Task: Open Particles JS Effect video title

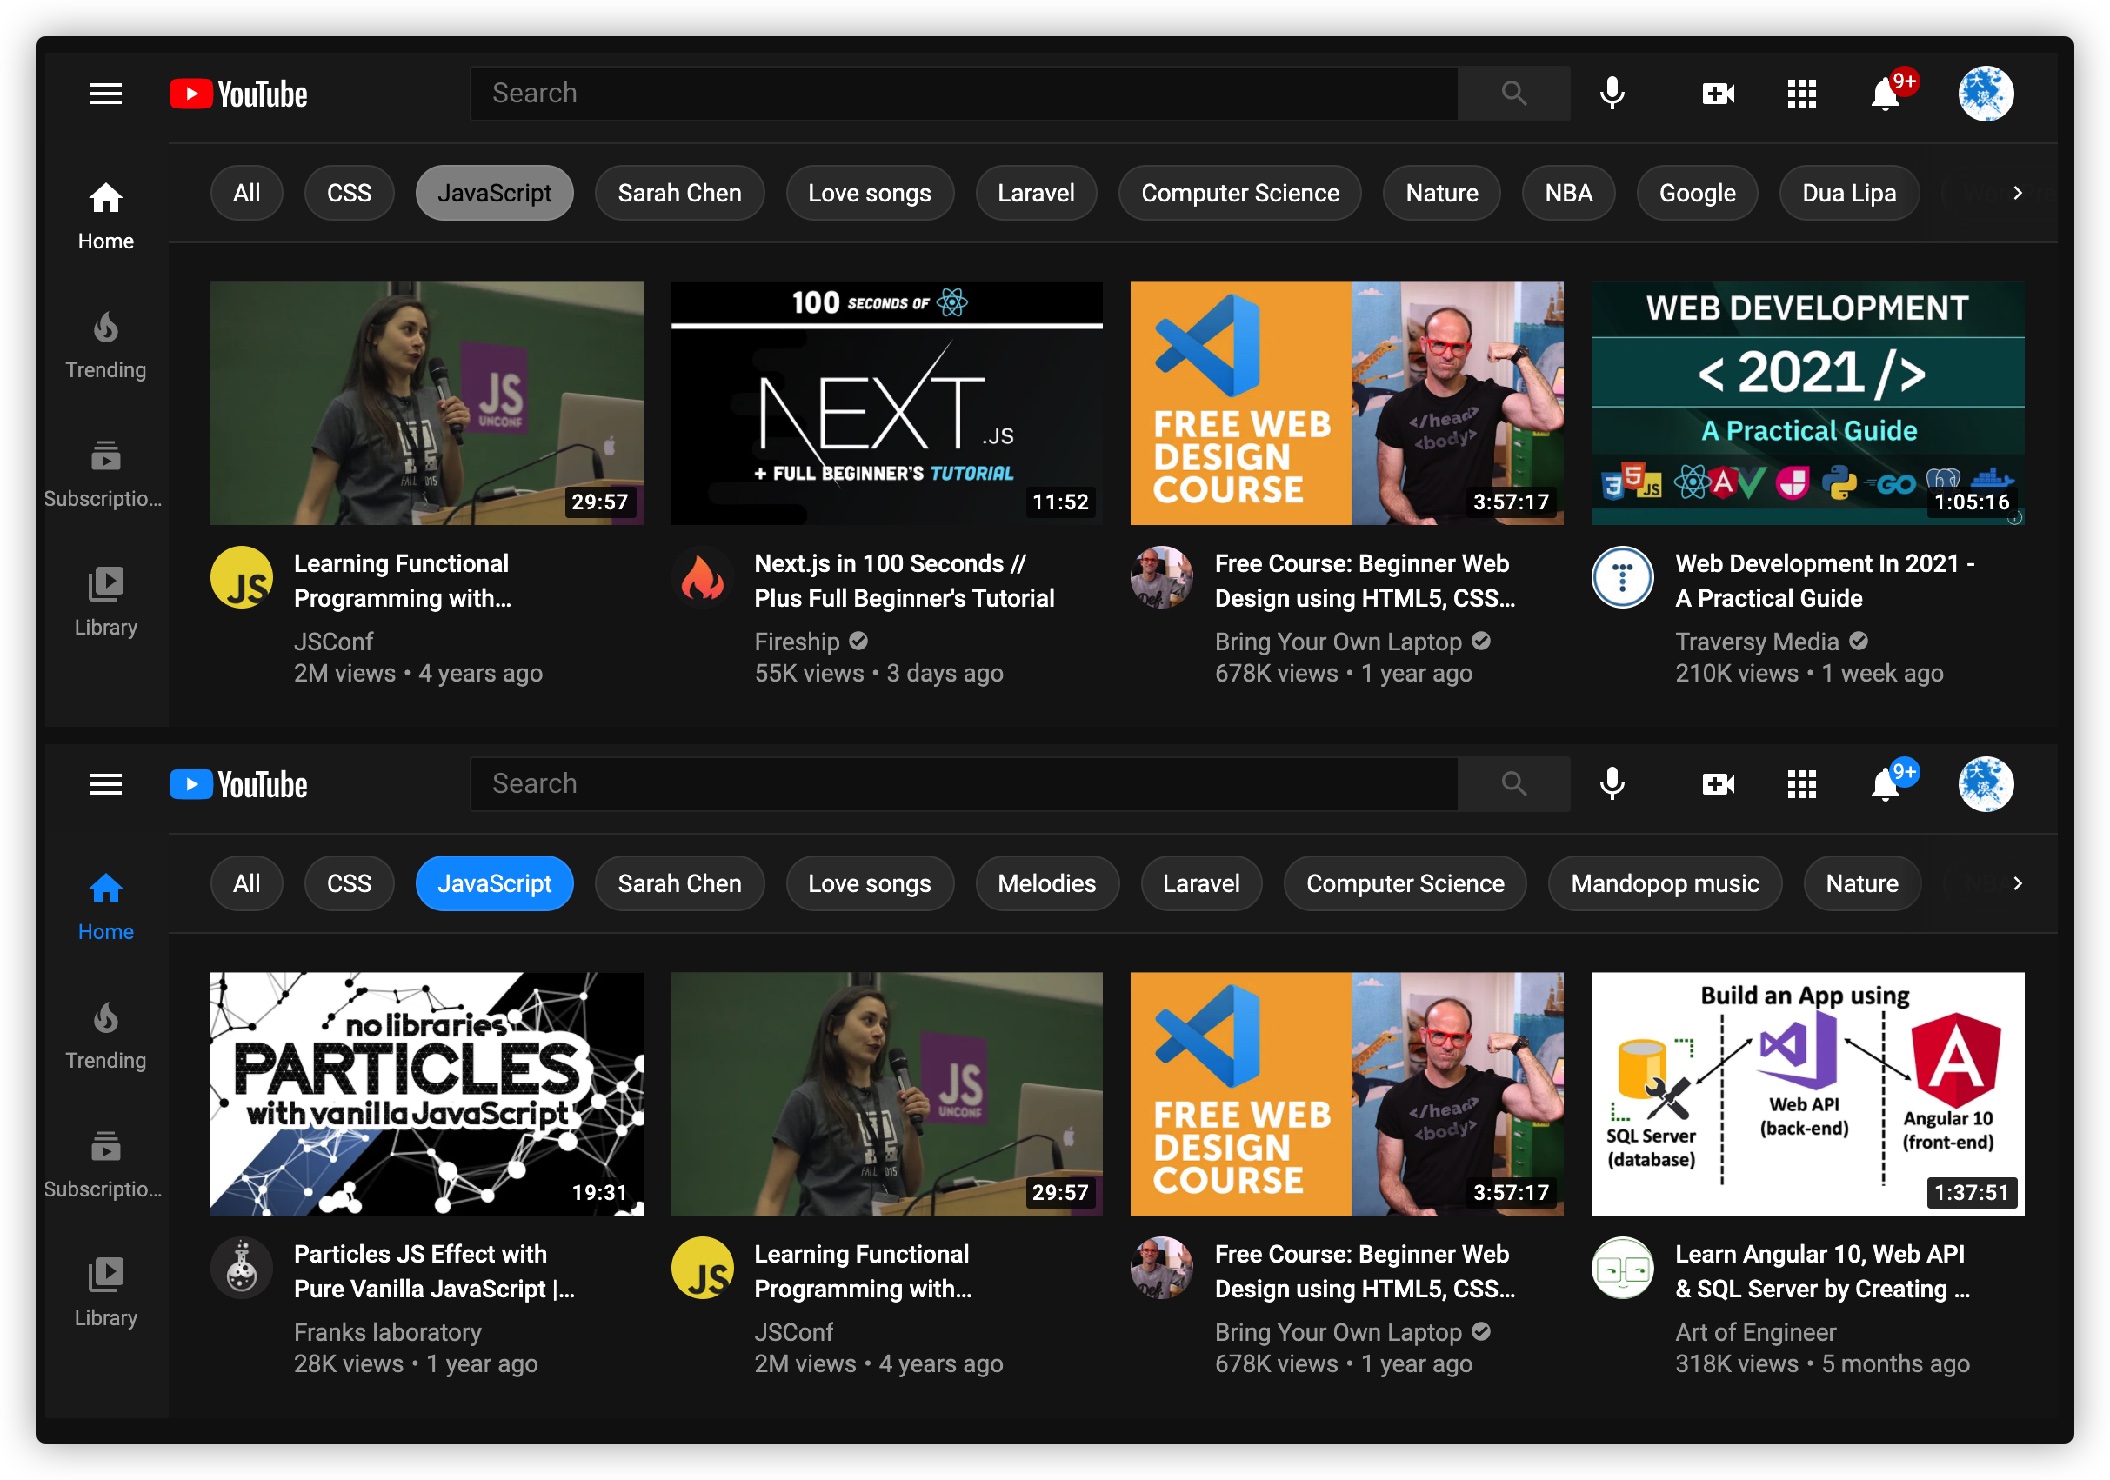Action: pyautogui.click(x=434, y=1272)
